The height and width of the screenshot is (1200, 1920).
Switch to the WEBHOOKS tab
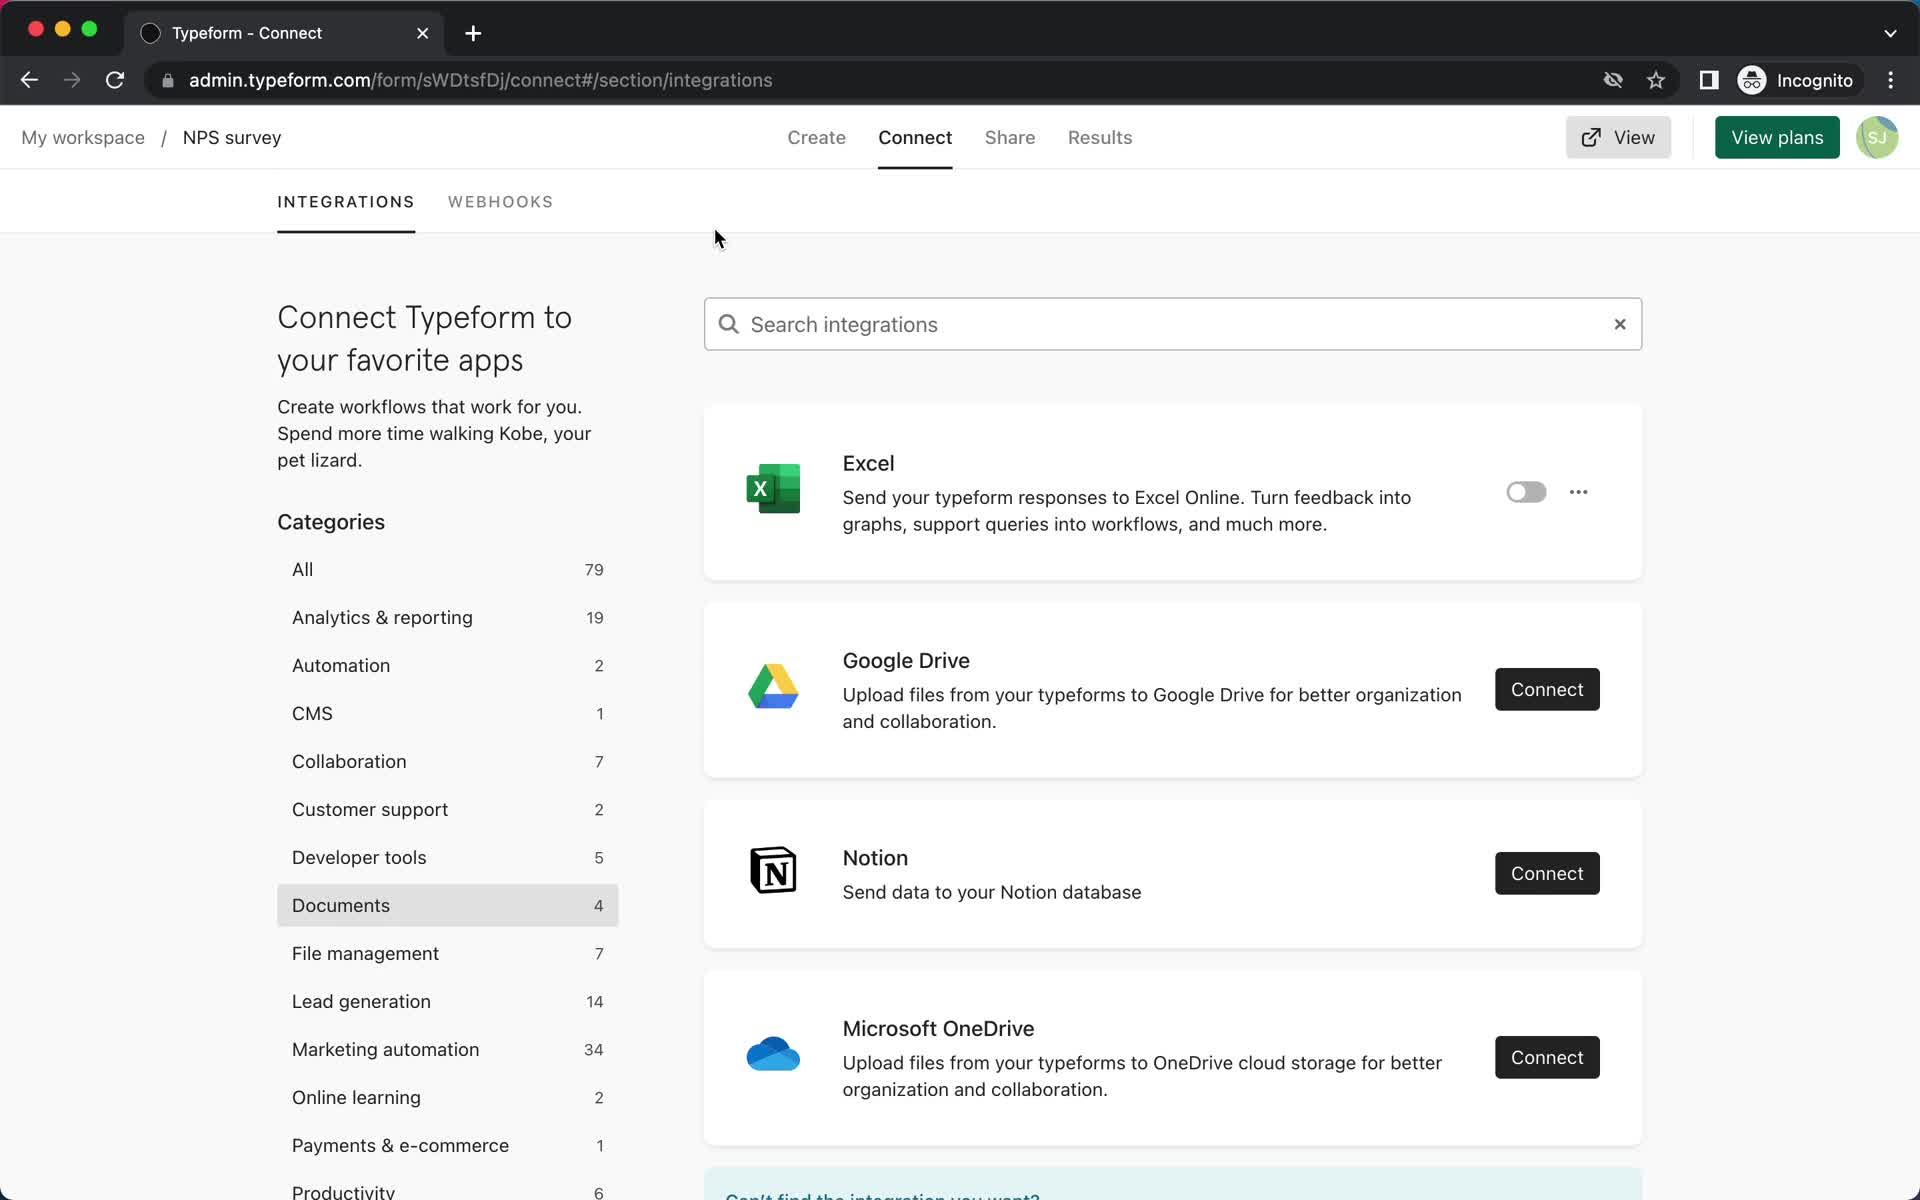click(500, 200)
